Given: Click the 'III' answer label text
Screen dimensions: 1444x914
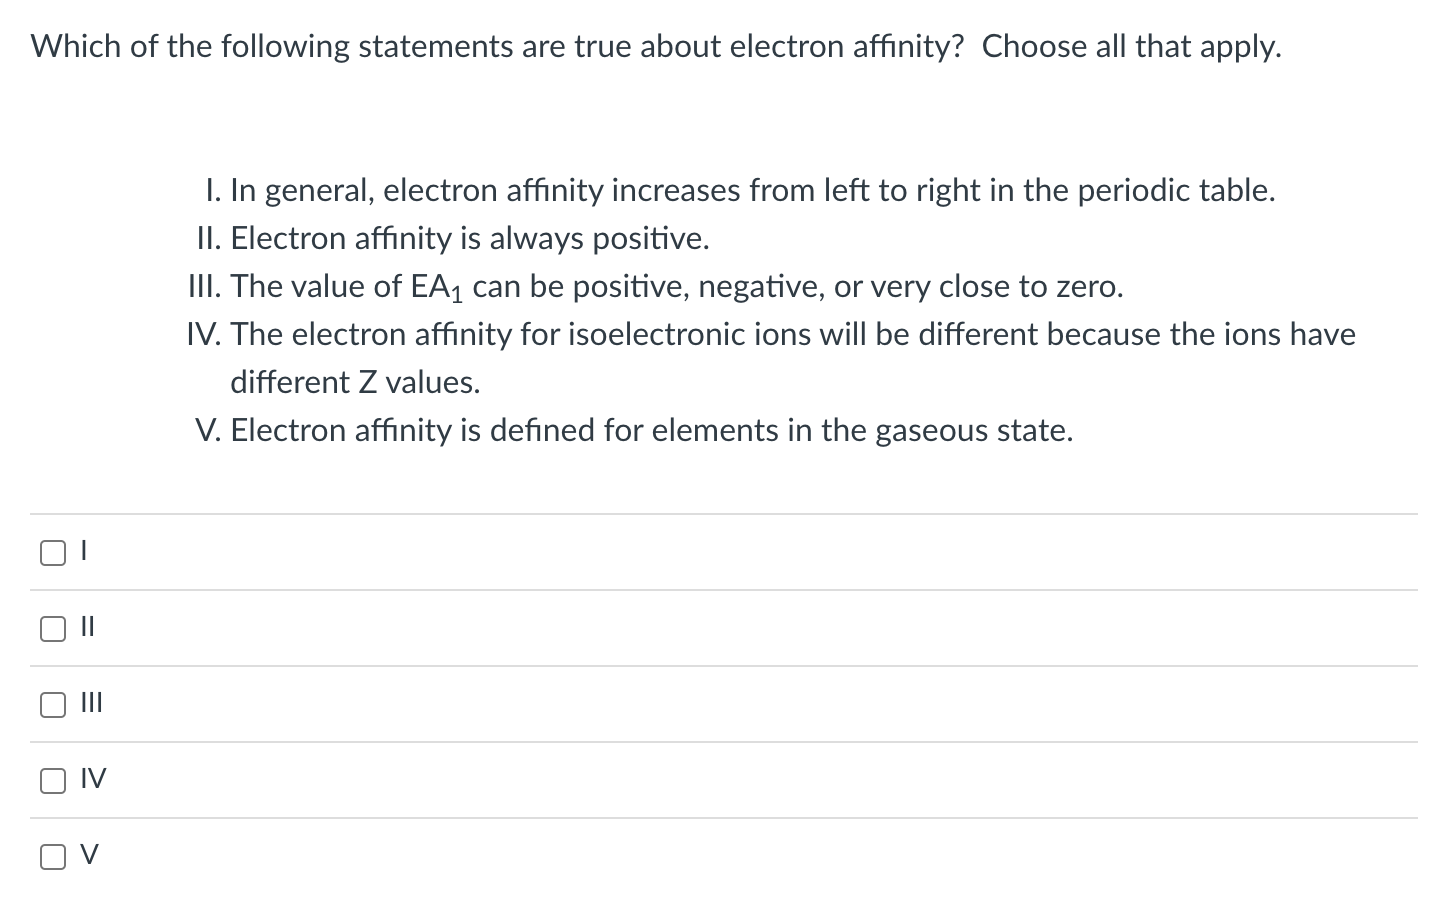Looking at the screenshot, I should pos(91,703).
